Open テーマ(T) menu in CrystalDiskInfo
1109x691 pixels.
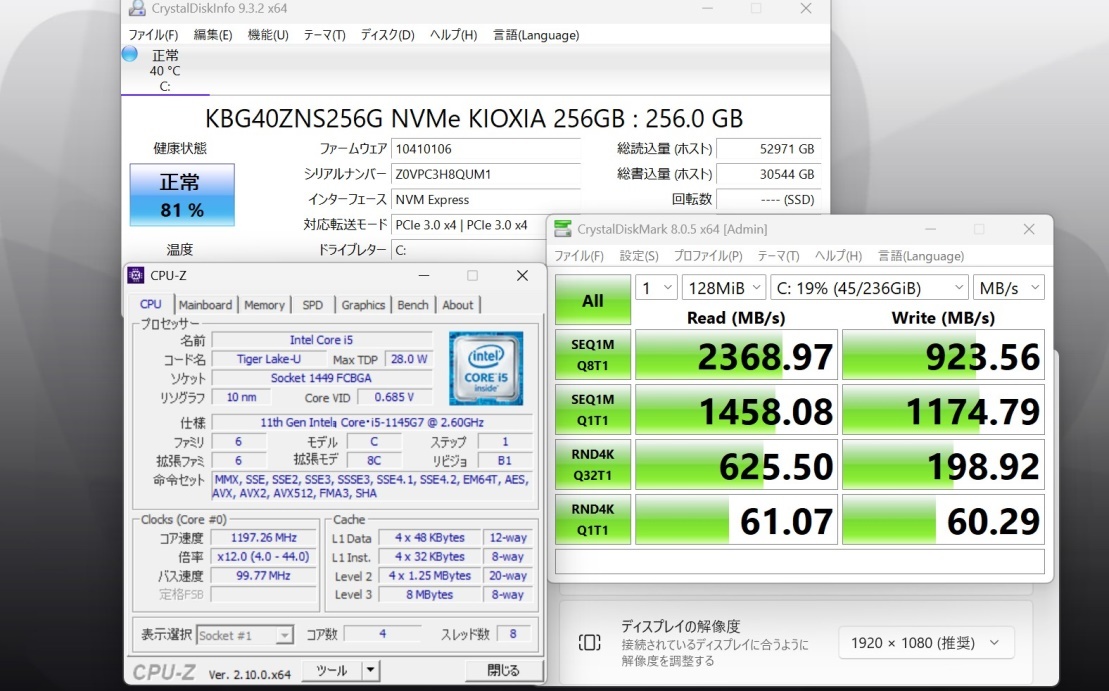[x=325, y=35]
